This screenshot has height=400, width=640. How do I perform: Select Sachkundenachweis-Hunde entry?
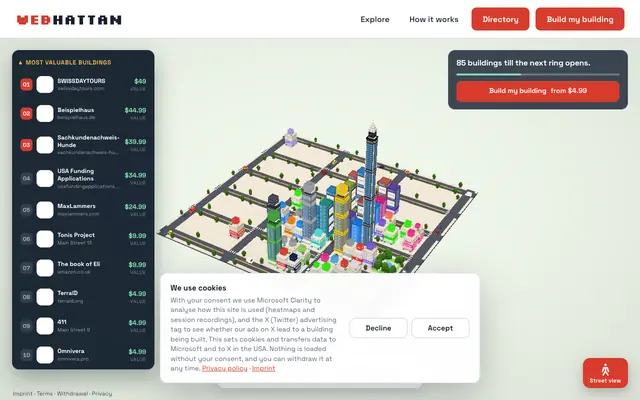[83, 145]
